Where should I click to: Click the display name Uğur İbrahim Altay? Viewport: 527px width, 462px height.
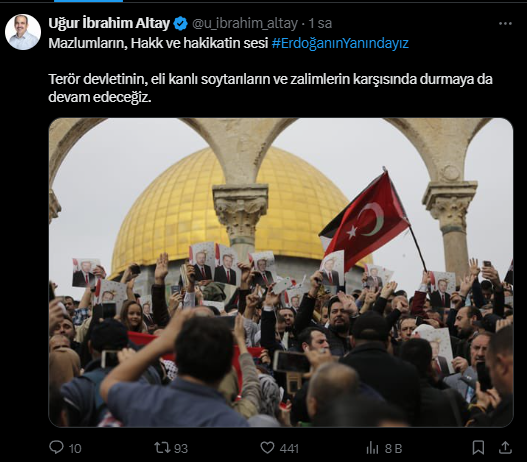[109, 23]
